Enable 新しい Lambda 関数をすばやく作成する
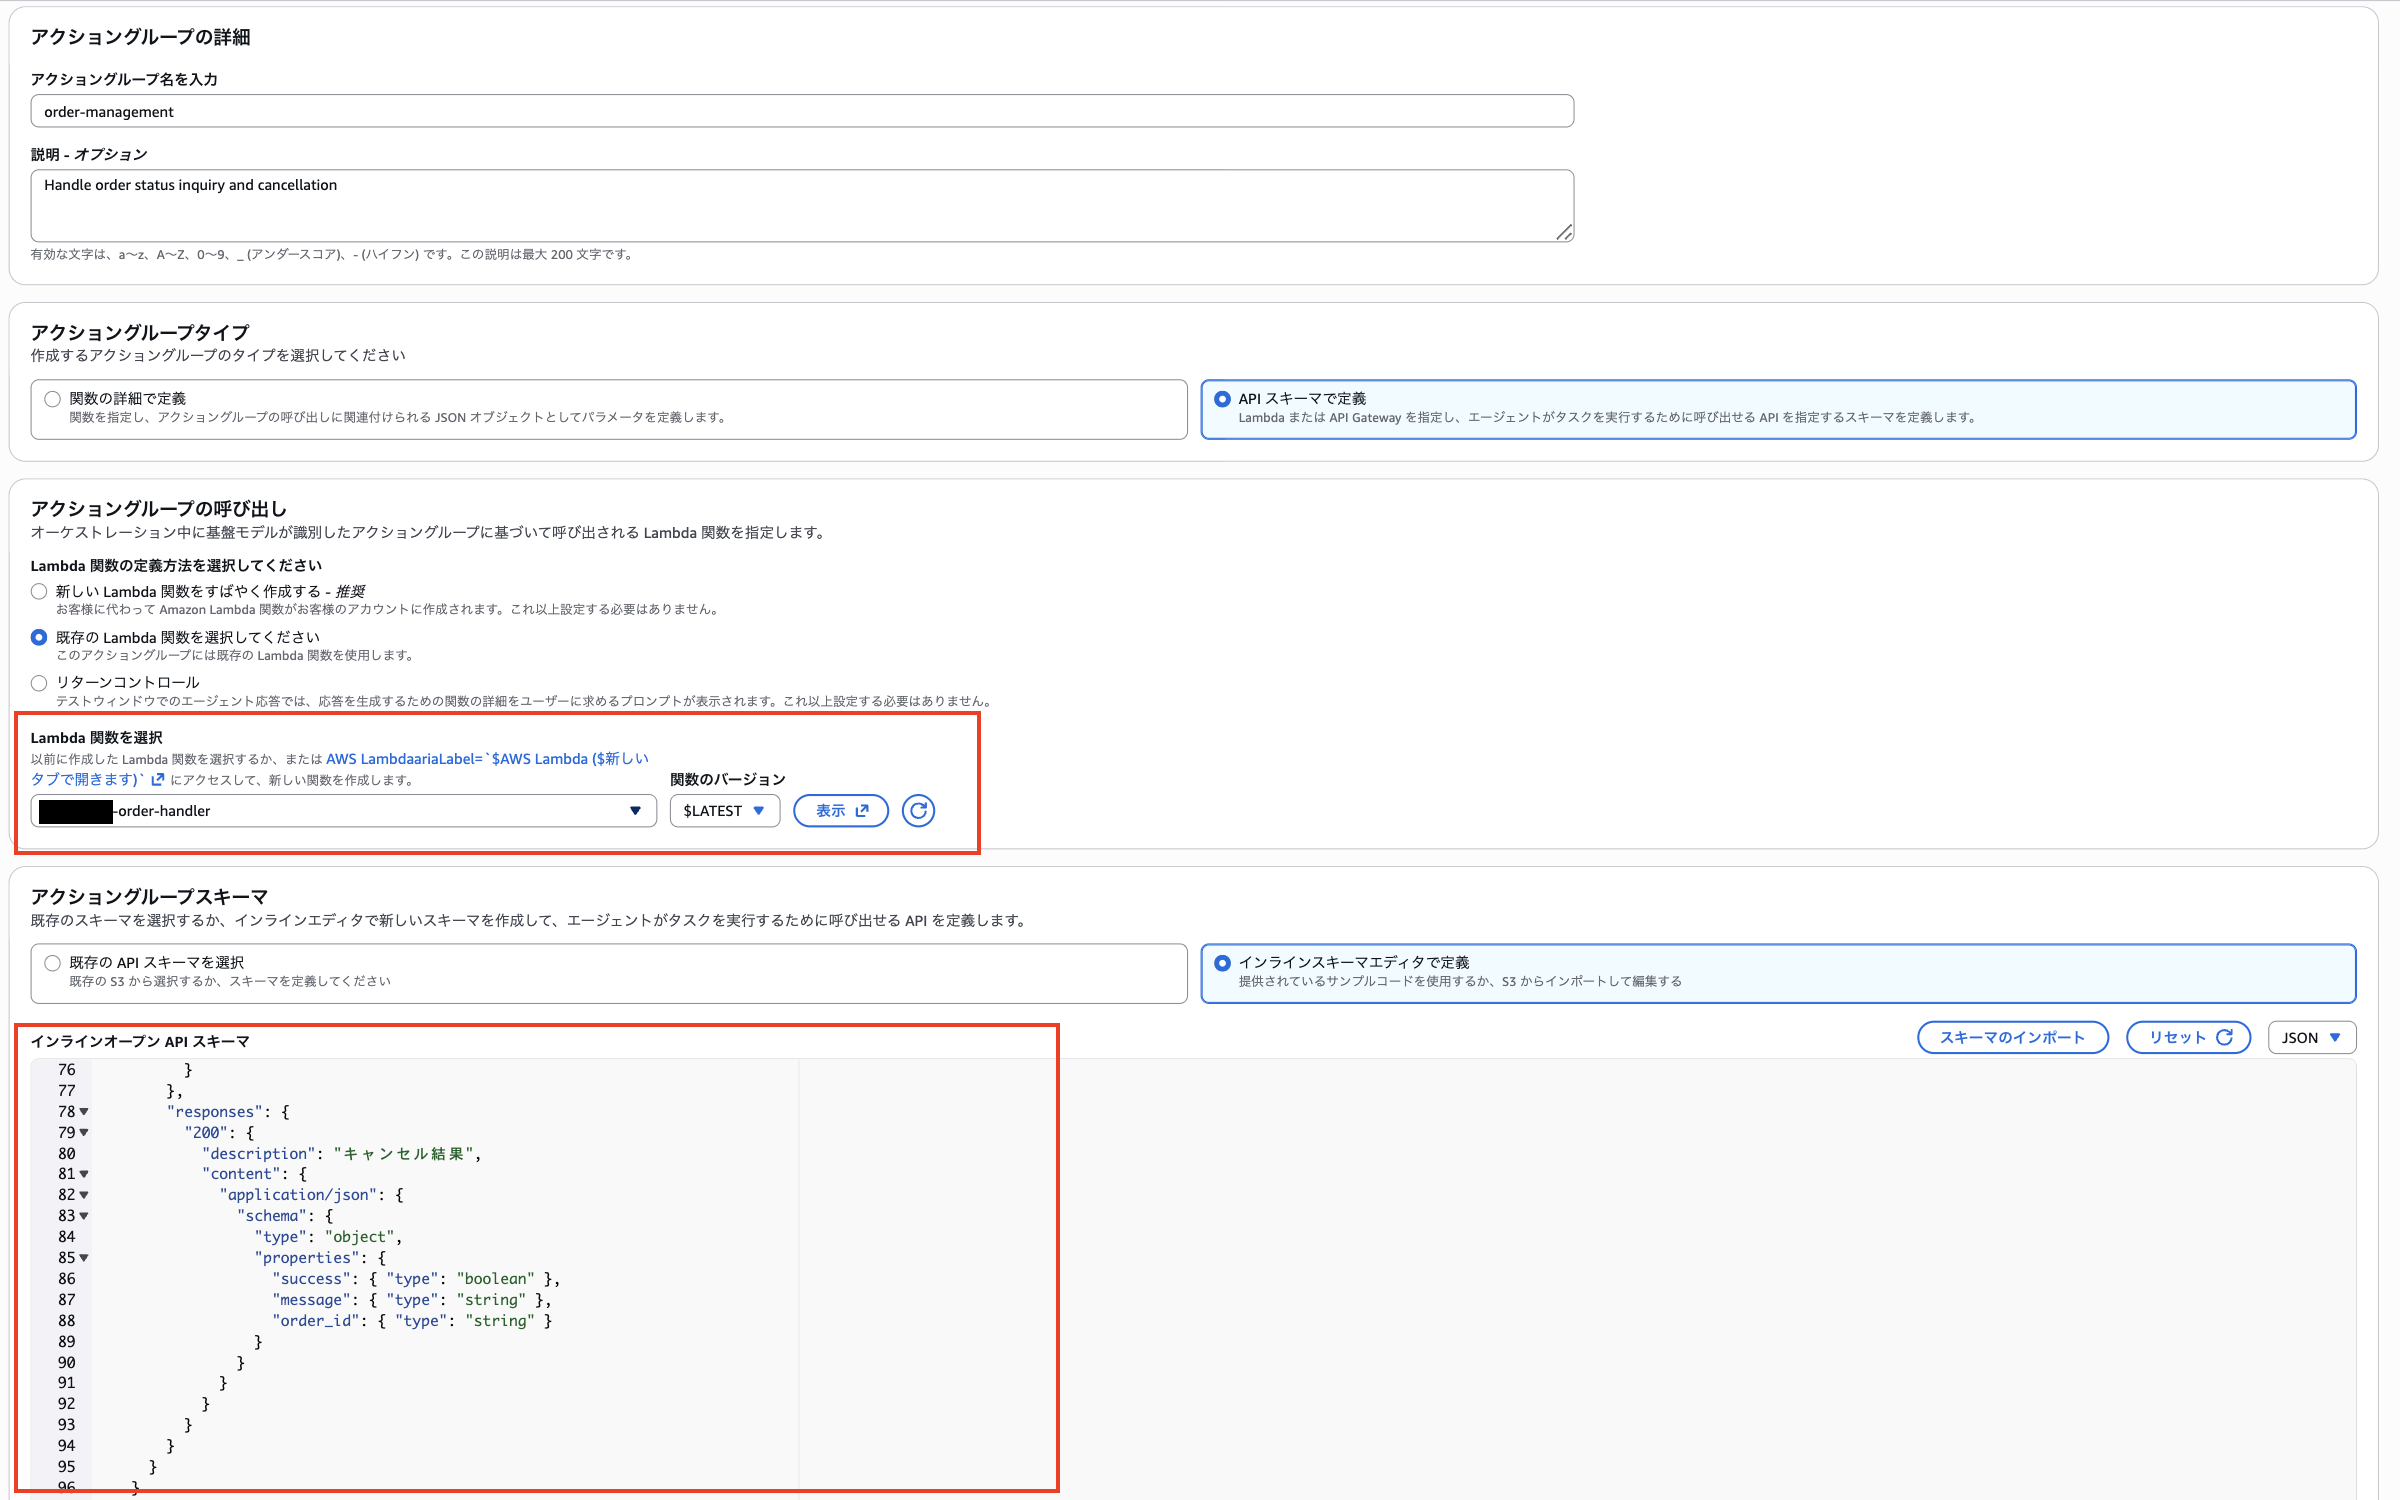The height and width of the screenshot is (1500, 2400). tap(39, 591)
